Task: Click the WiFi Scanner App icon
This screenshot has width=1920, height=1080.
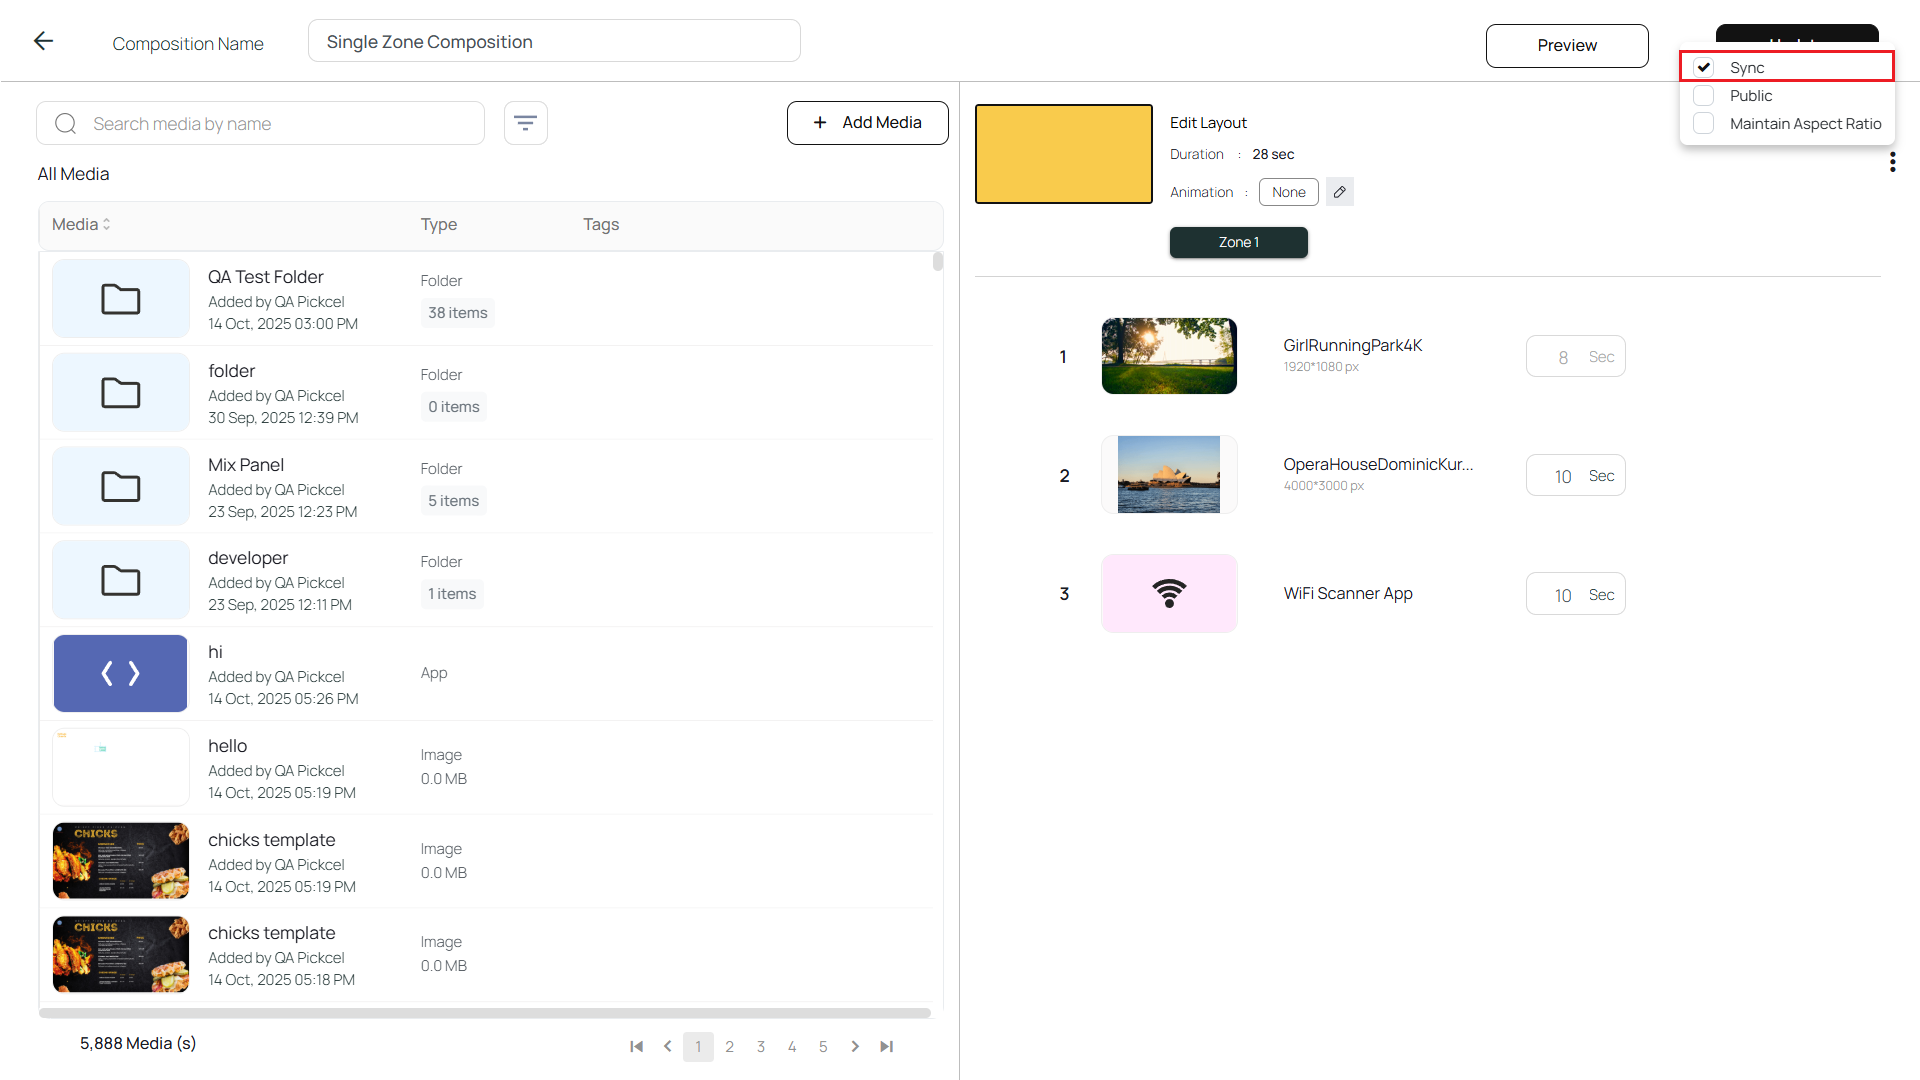Action: [1169, 593]
